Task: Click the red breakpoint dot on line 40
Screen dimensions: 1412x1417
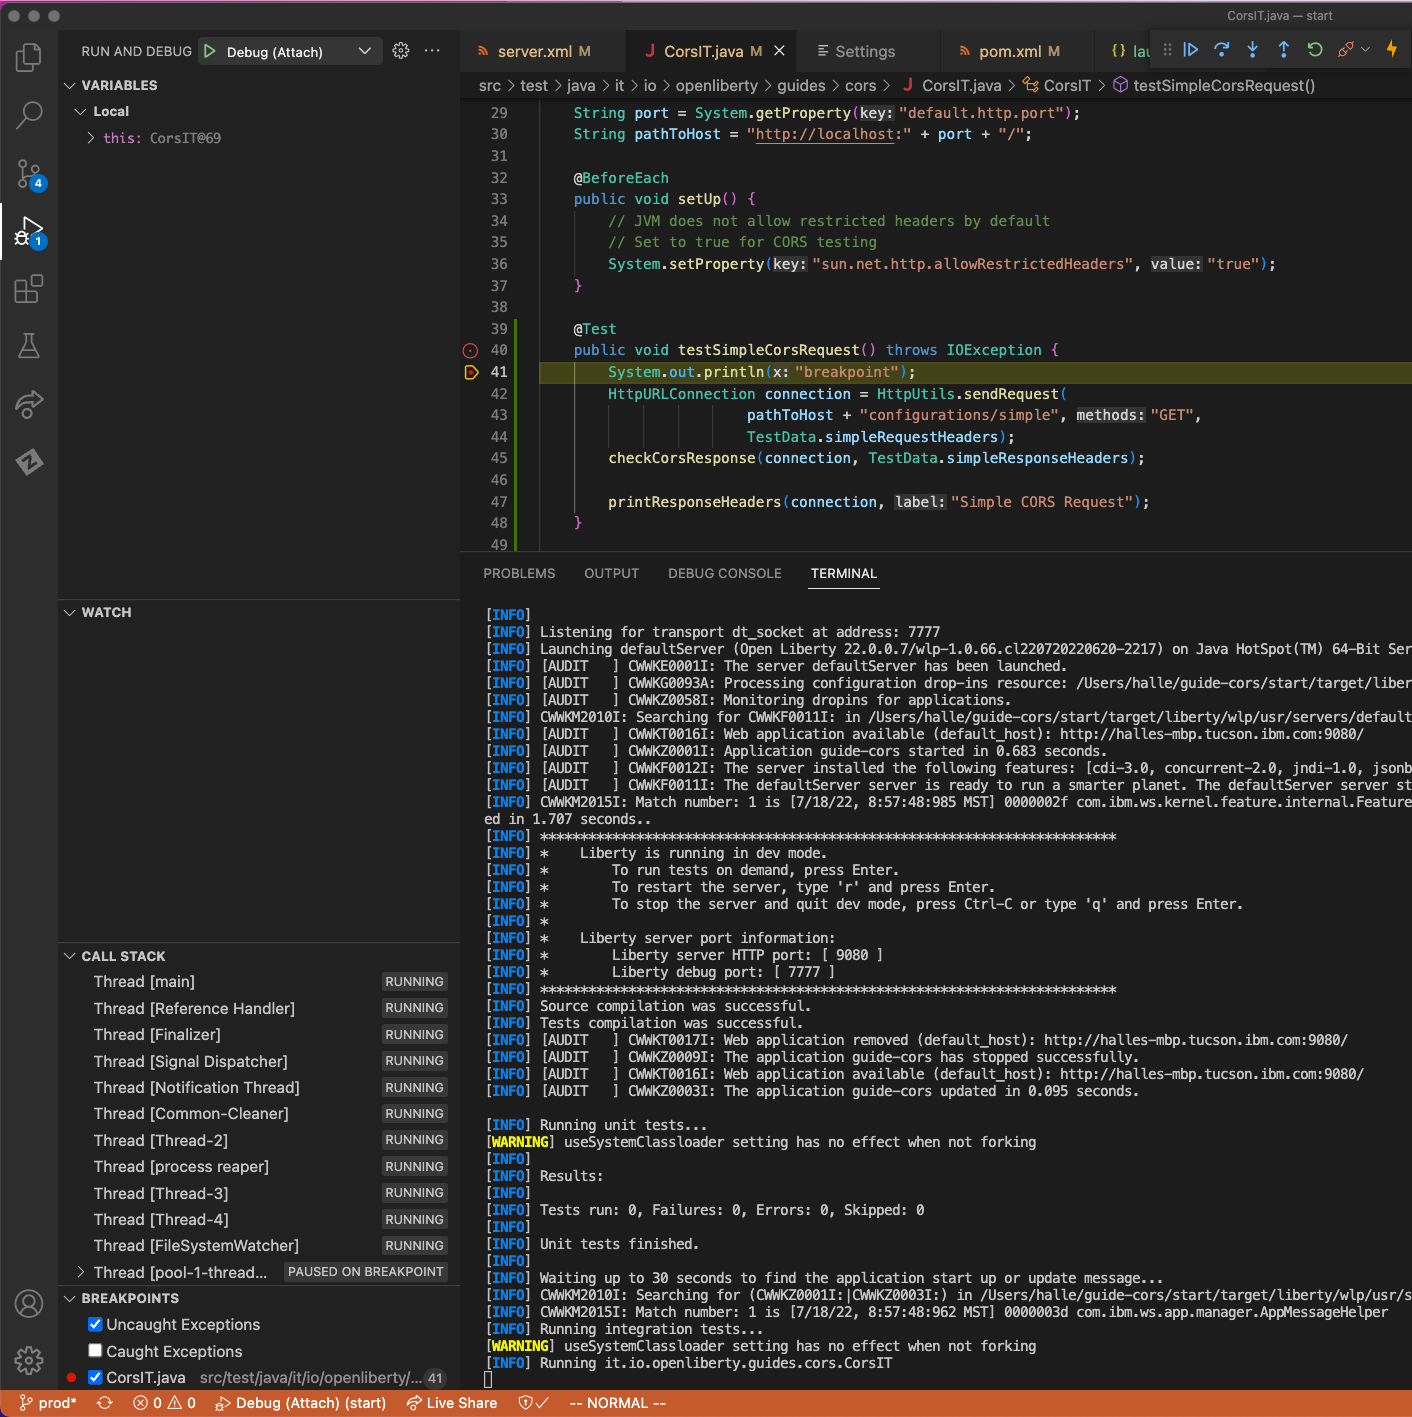Action: 470,350
